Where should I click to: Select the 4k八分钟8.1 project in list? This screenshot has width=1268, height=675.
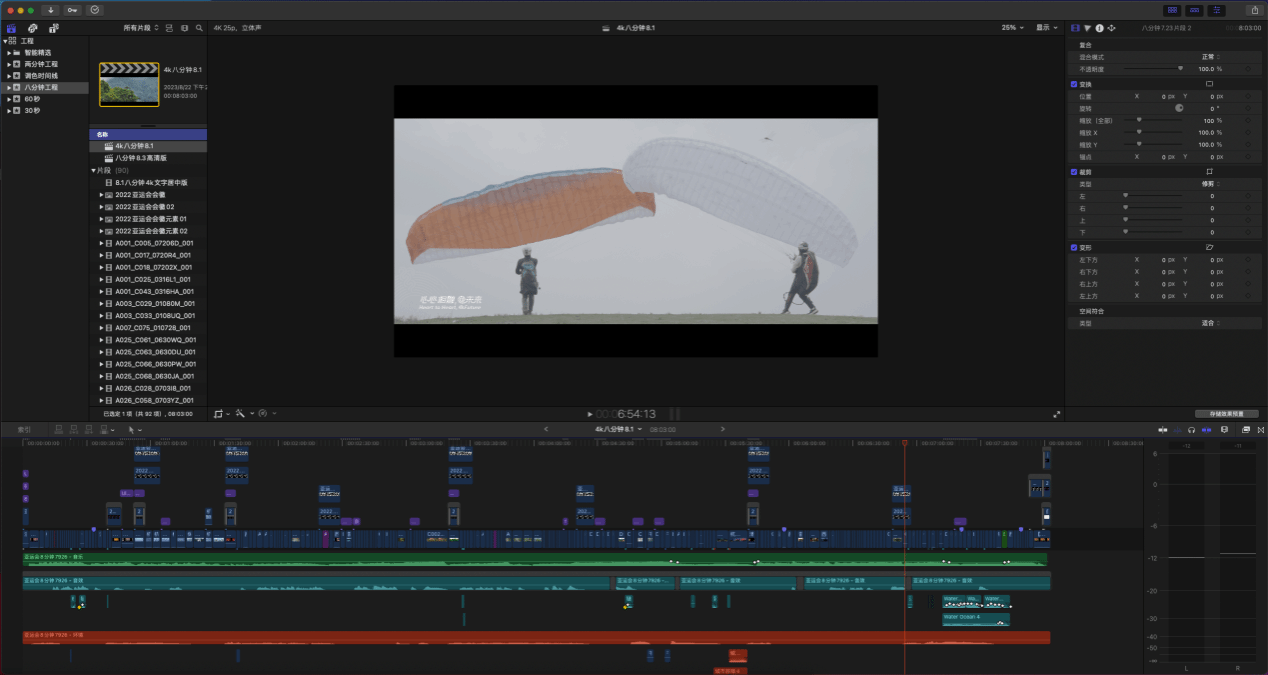tap(133, 146)
